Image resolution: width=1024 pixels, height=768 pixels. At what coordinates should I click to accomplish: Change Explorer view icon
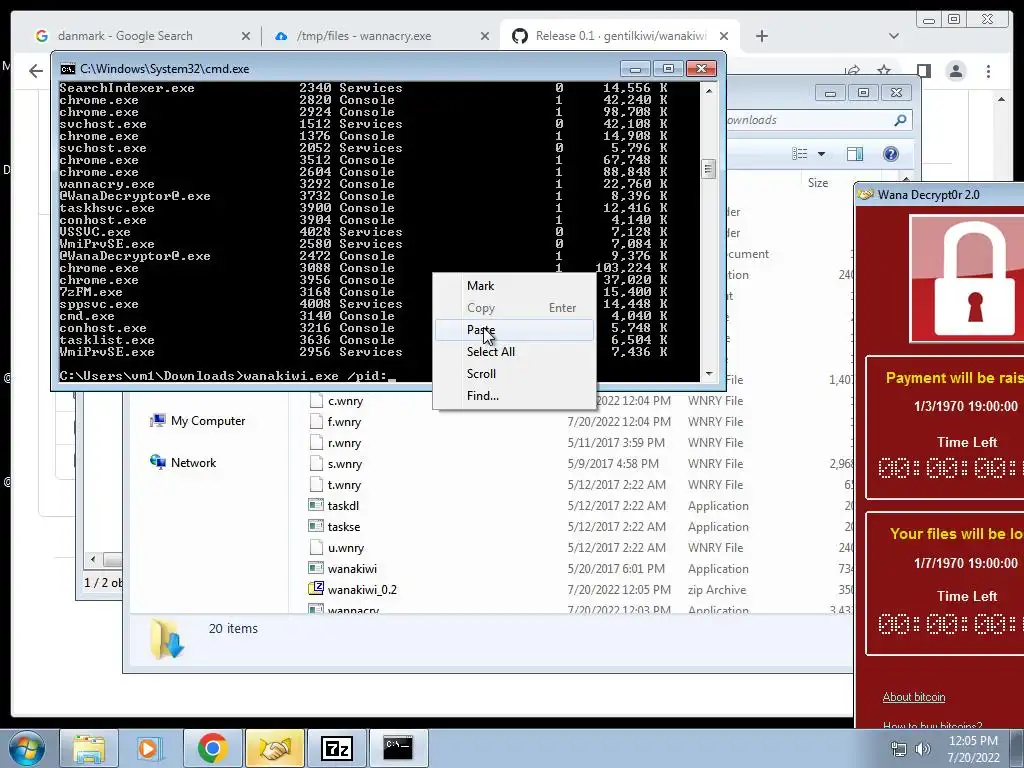pyautogui.click(x=800, y=153)
